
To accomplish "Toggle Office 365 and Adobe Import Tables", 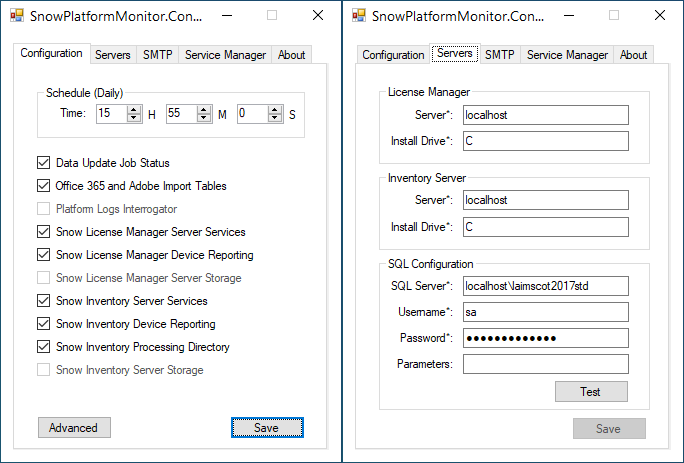I will pyautogui.click(x=44, y=186).
